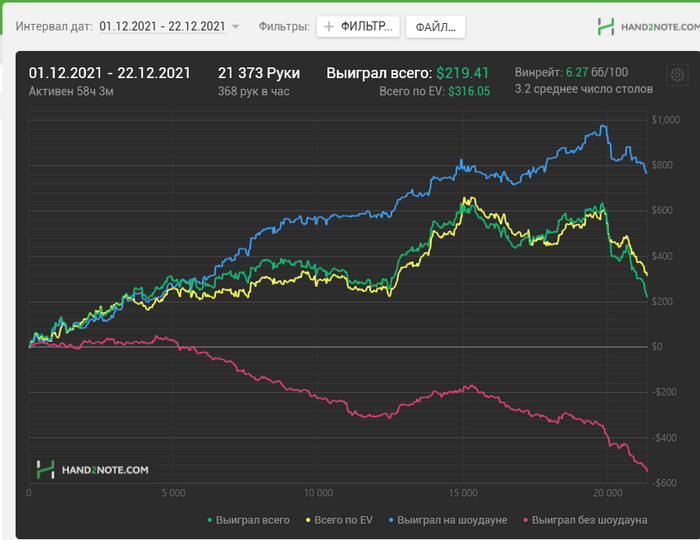Screen dimensions: 700x540
Task: Click the plus icon in ФИЛЬТР button
Action: coord(329,27)
